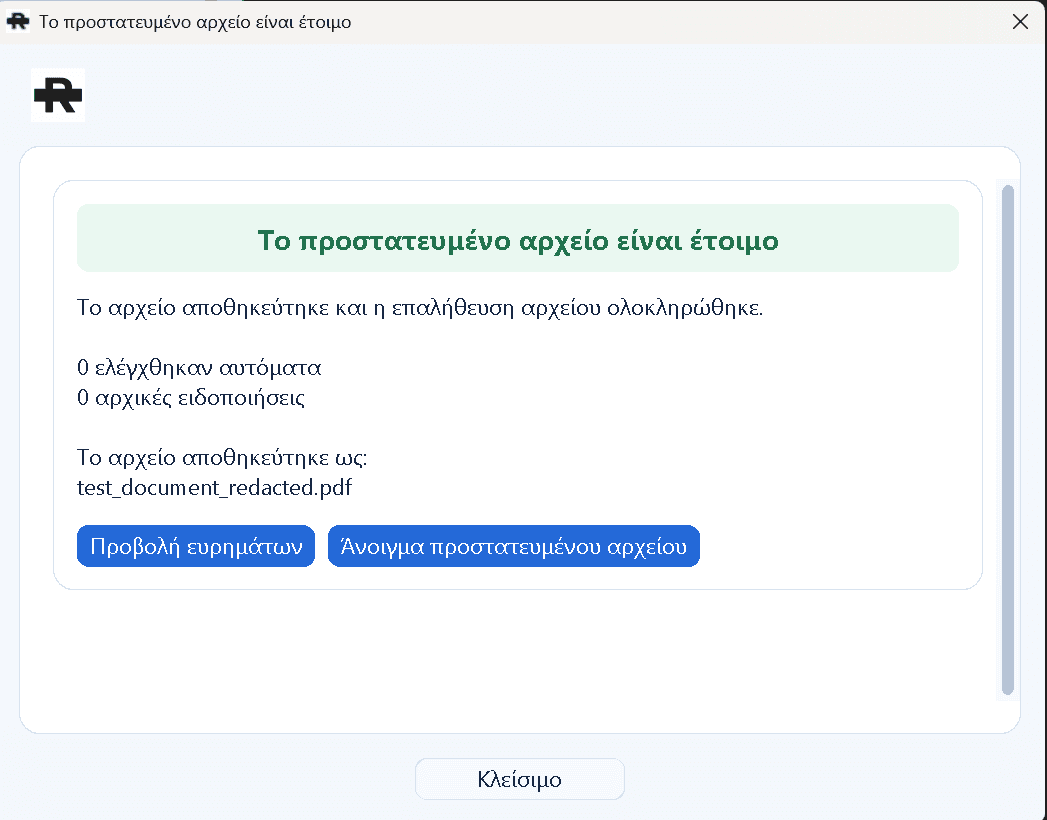Screen dimensions: 1047x820
Task: Click the app logo below the title bar
Action: tap(58, 95)
